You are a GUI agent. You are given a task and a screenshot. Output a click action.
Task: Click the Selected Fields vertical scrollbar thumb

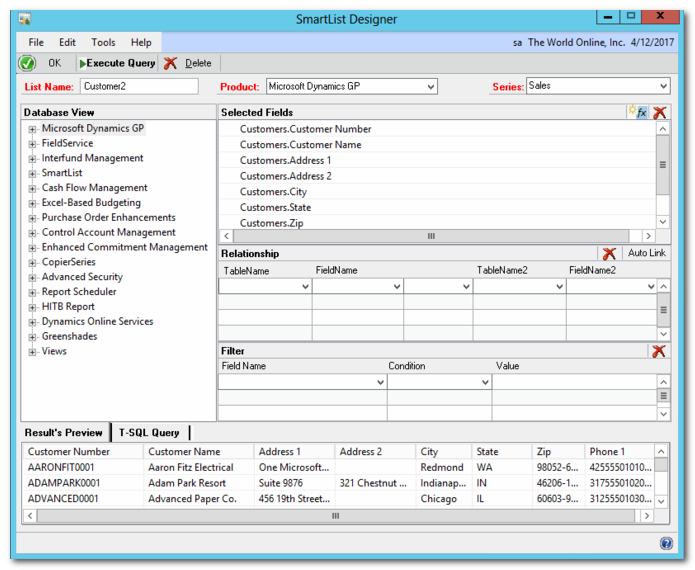click(663, 165)
